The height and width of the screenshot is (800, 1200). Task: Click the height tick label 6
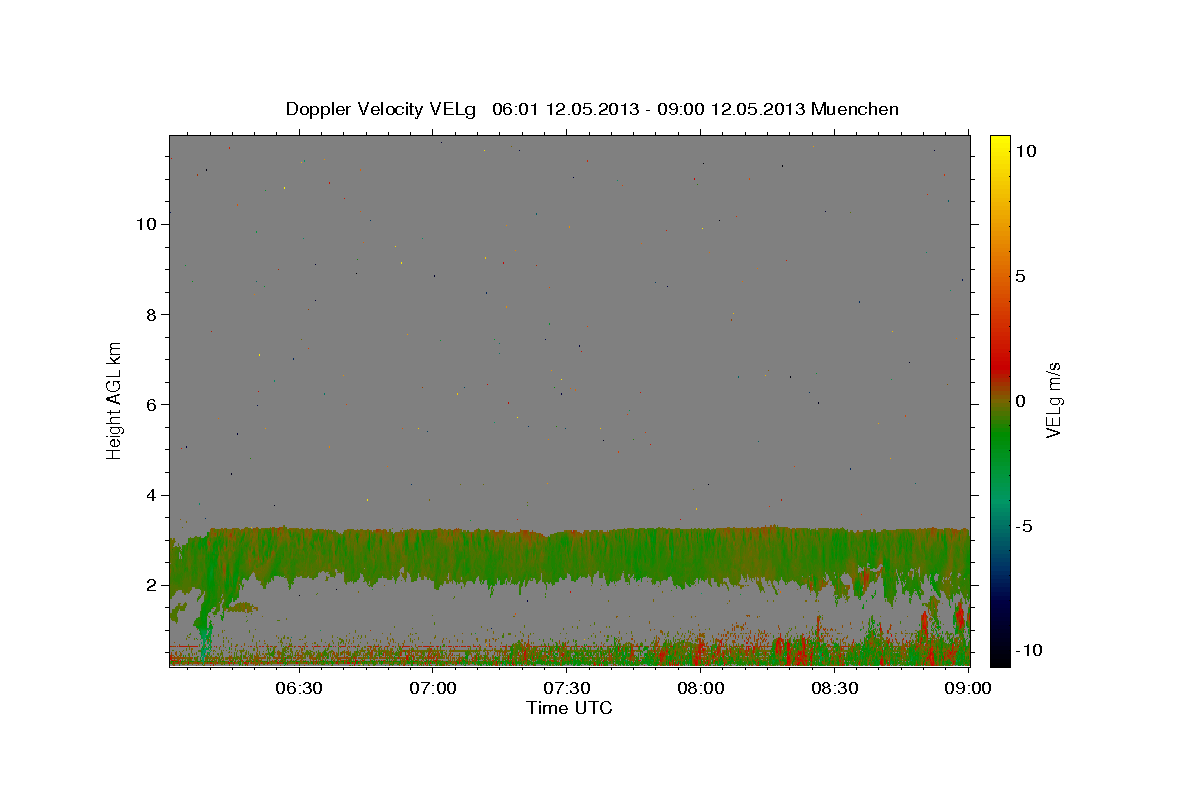click(x=154, y=405)
